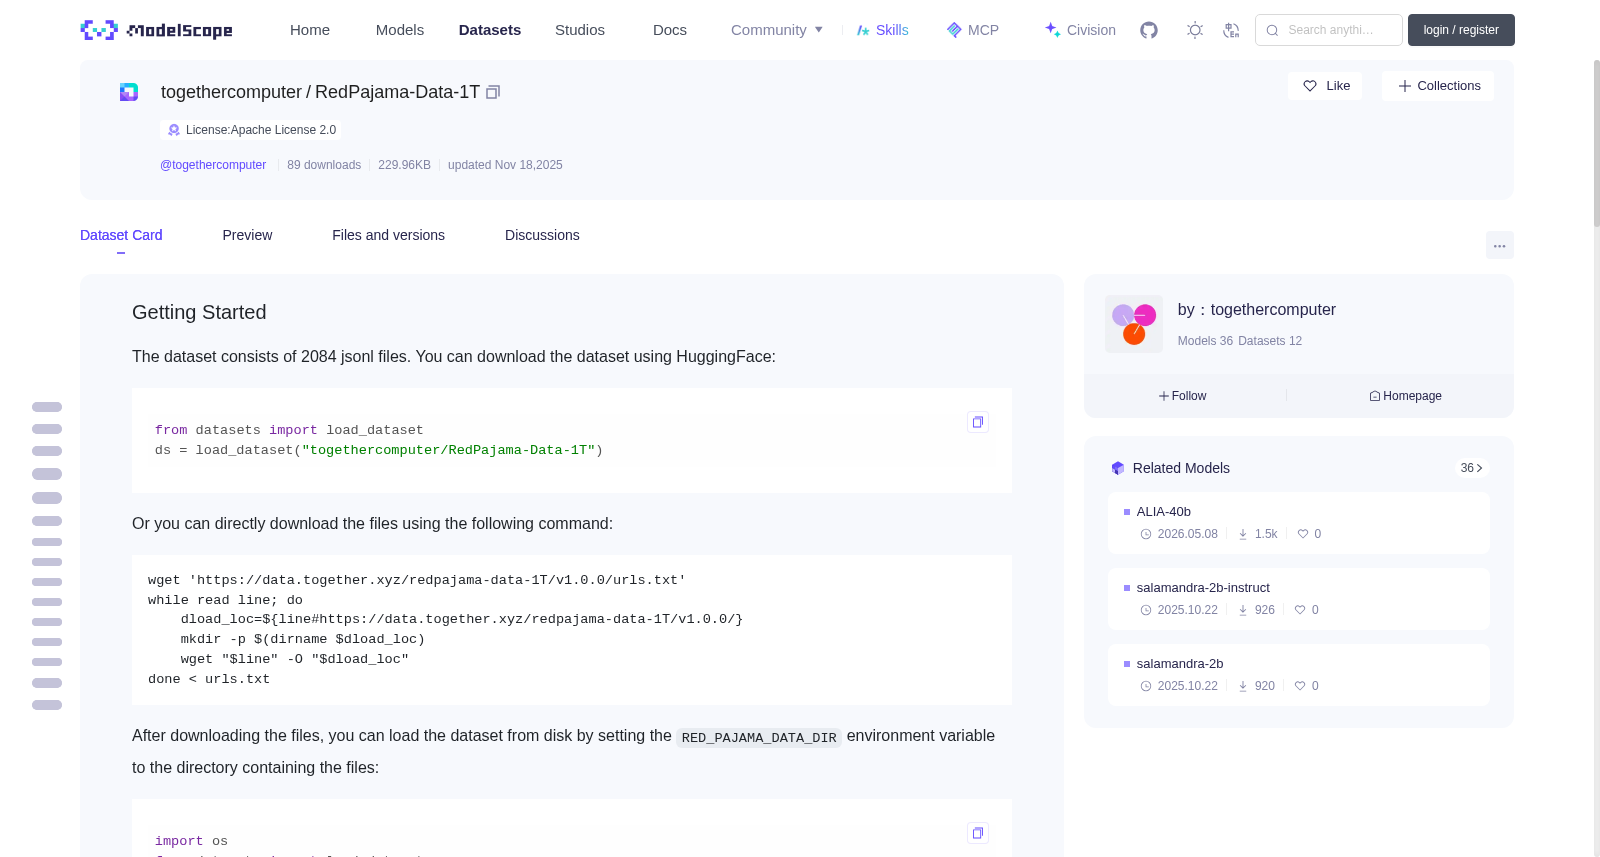Click the page vertical scrollbar
This screenshot has height=857, width=1600.
coord(1596,143)
